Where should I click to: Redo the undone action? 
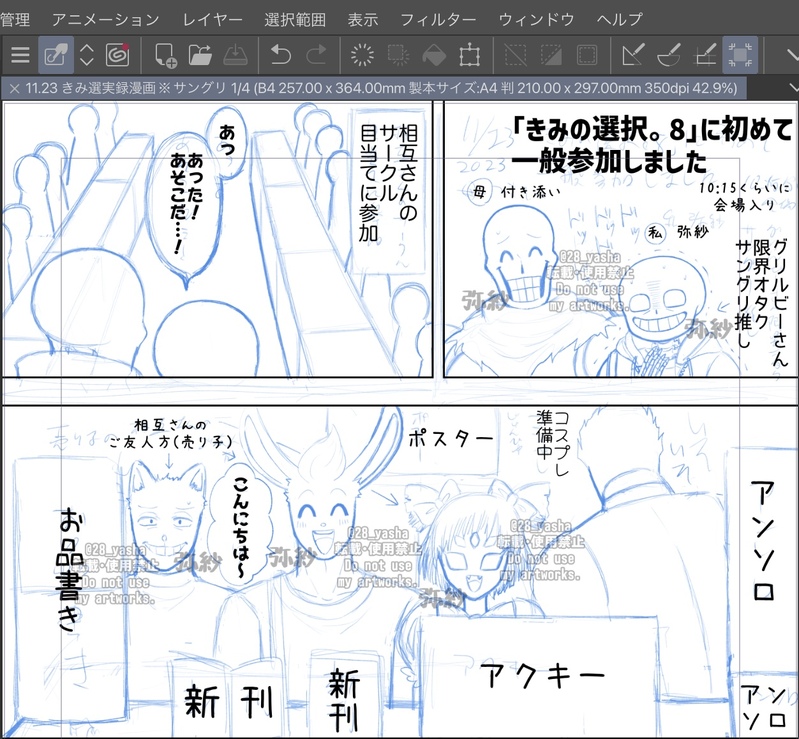(316, 55)
